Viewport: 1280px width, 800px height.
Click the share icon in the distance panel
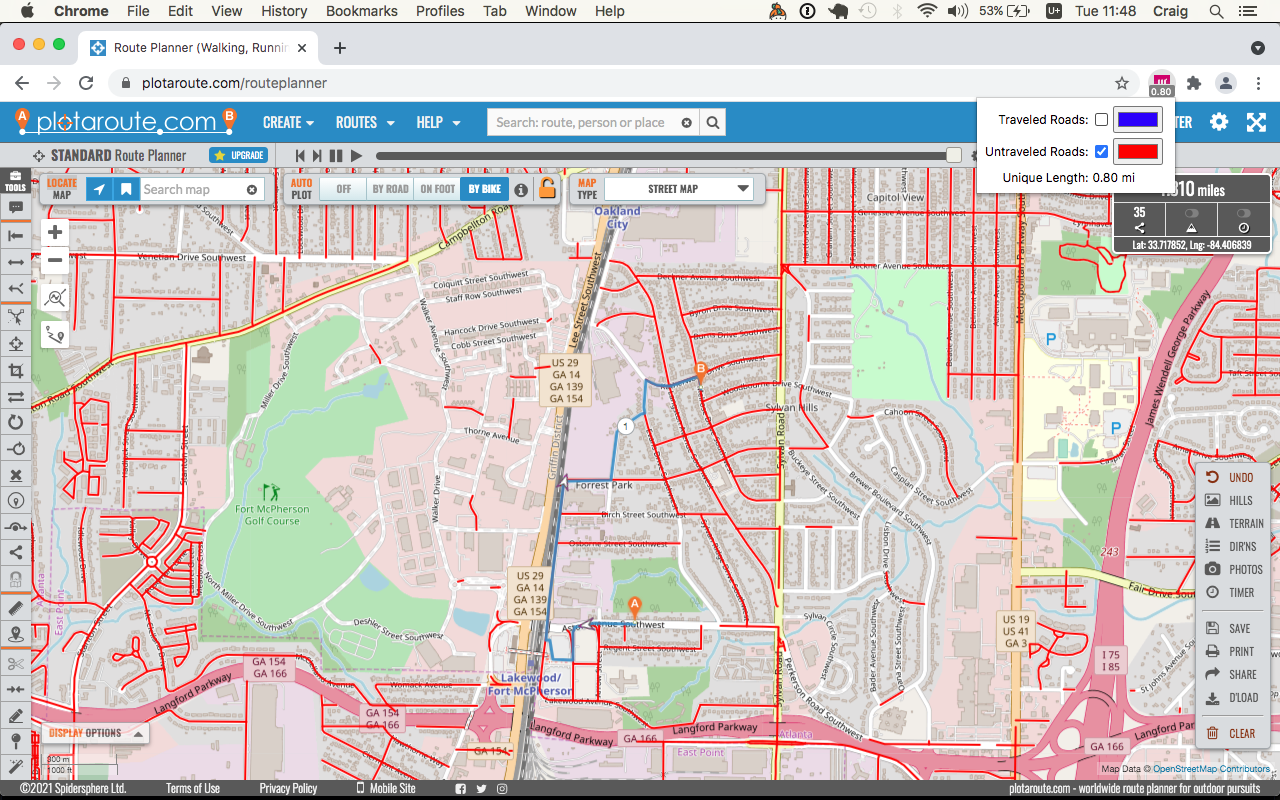coord(1140,227)
